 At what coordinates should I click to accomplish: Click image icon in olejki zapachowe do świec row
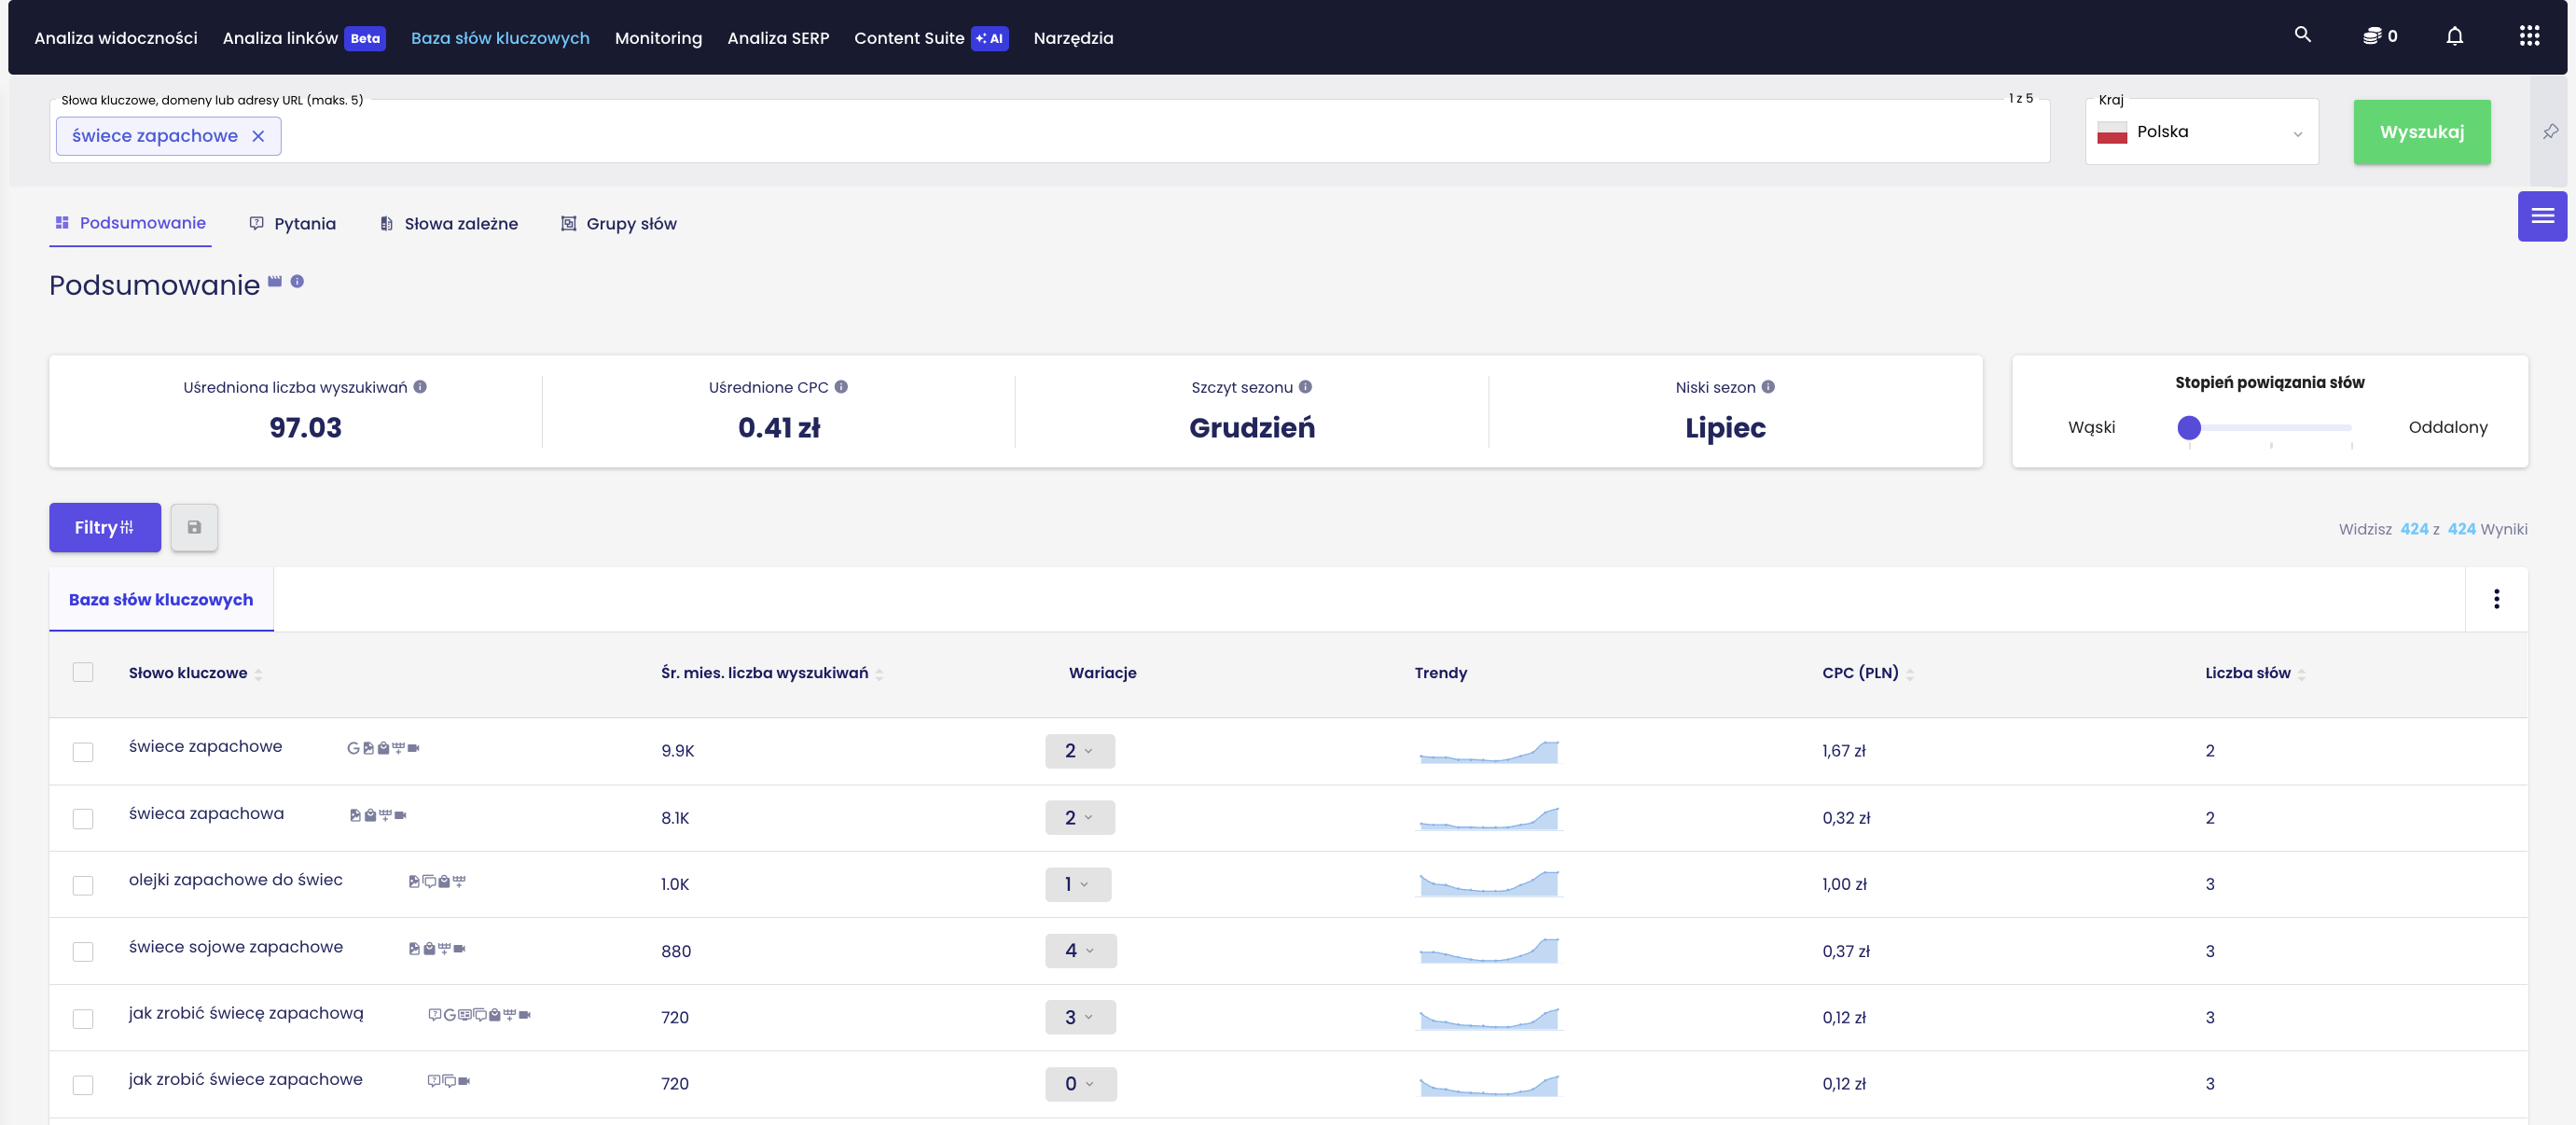pyautogui.click(x=414, y=881)
